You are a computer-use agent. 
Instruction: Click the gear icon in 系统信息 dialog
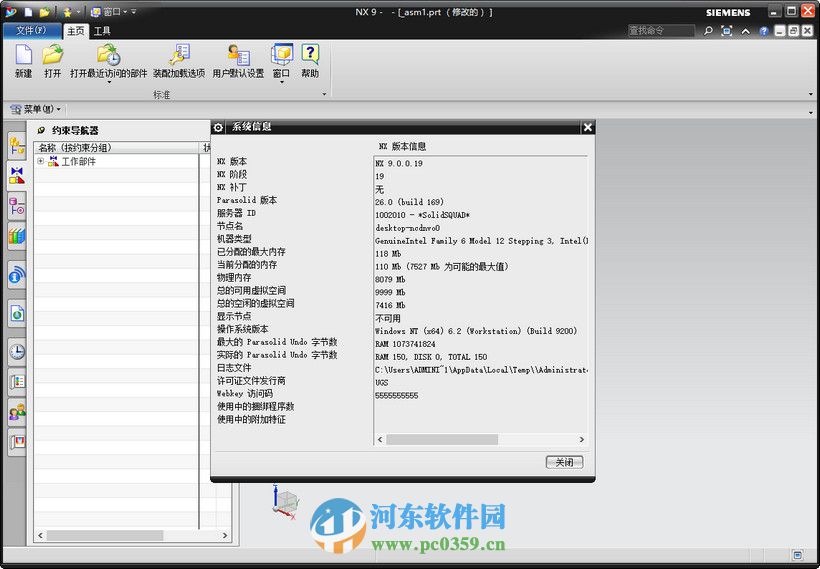[x=218, y=127]
